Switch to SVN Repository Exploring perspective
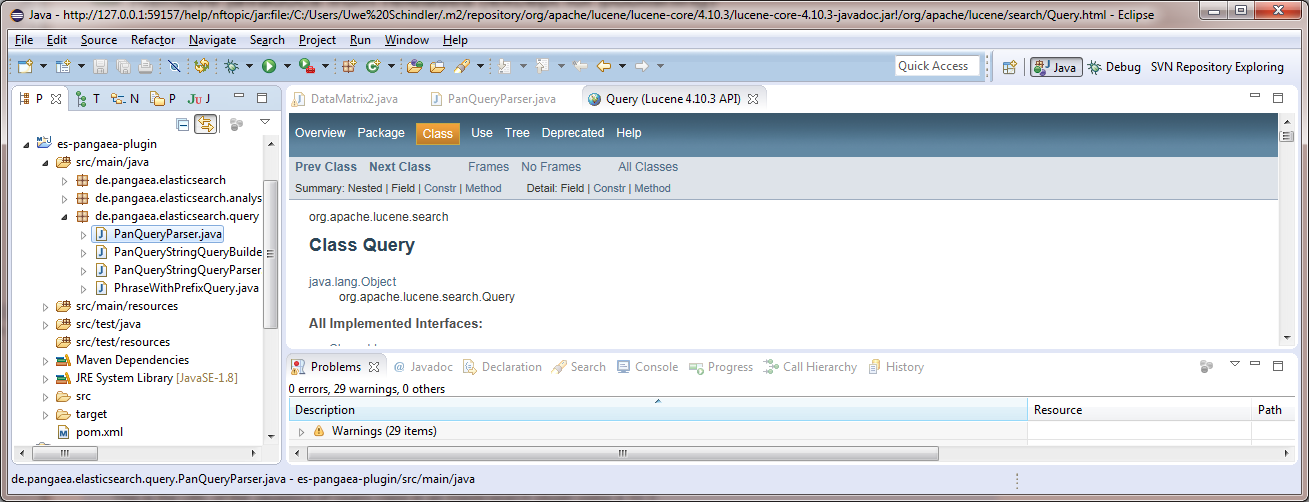 (1217, 67)
